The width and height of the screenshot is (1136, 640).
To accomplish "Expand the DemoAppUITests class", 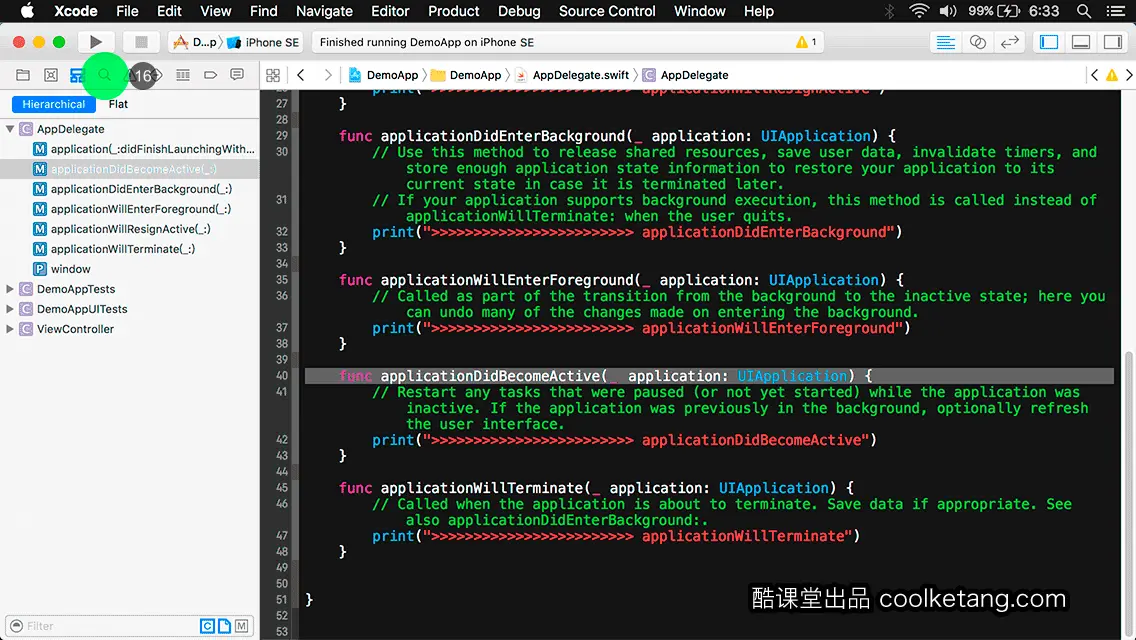I will (10, 309).
